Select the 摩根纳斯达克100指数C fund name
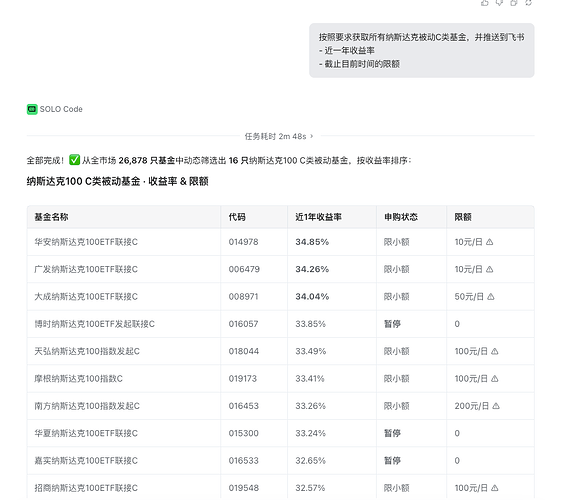Image resolution: width=585 pixels, height=500 pixels. (x=78, y=378)
